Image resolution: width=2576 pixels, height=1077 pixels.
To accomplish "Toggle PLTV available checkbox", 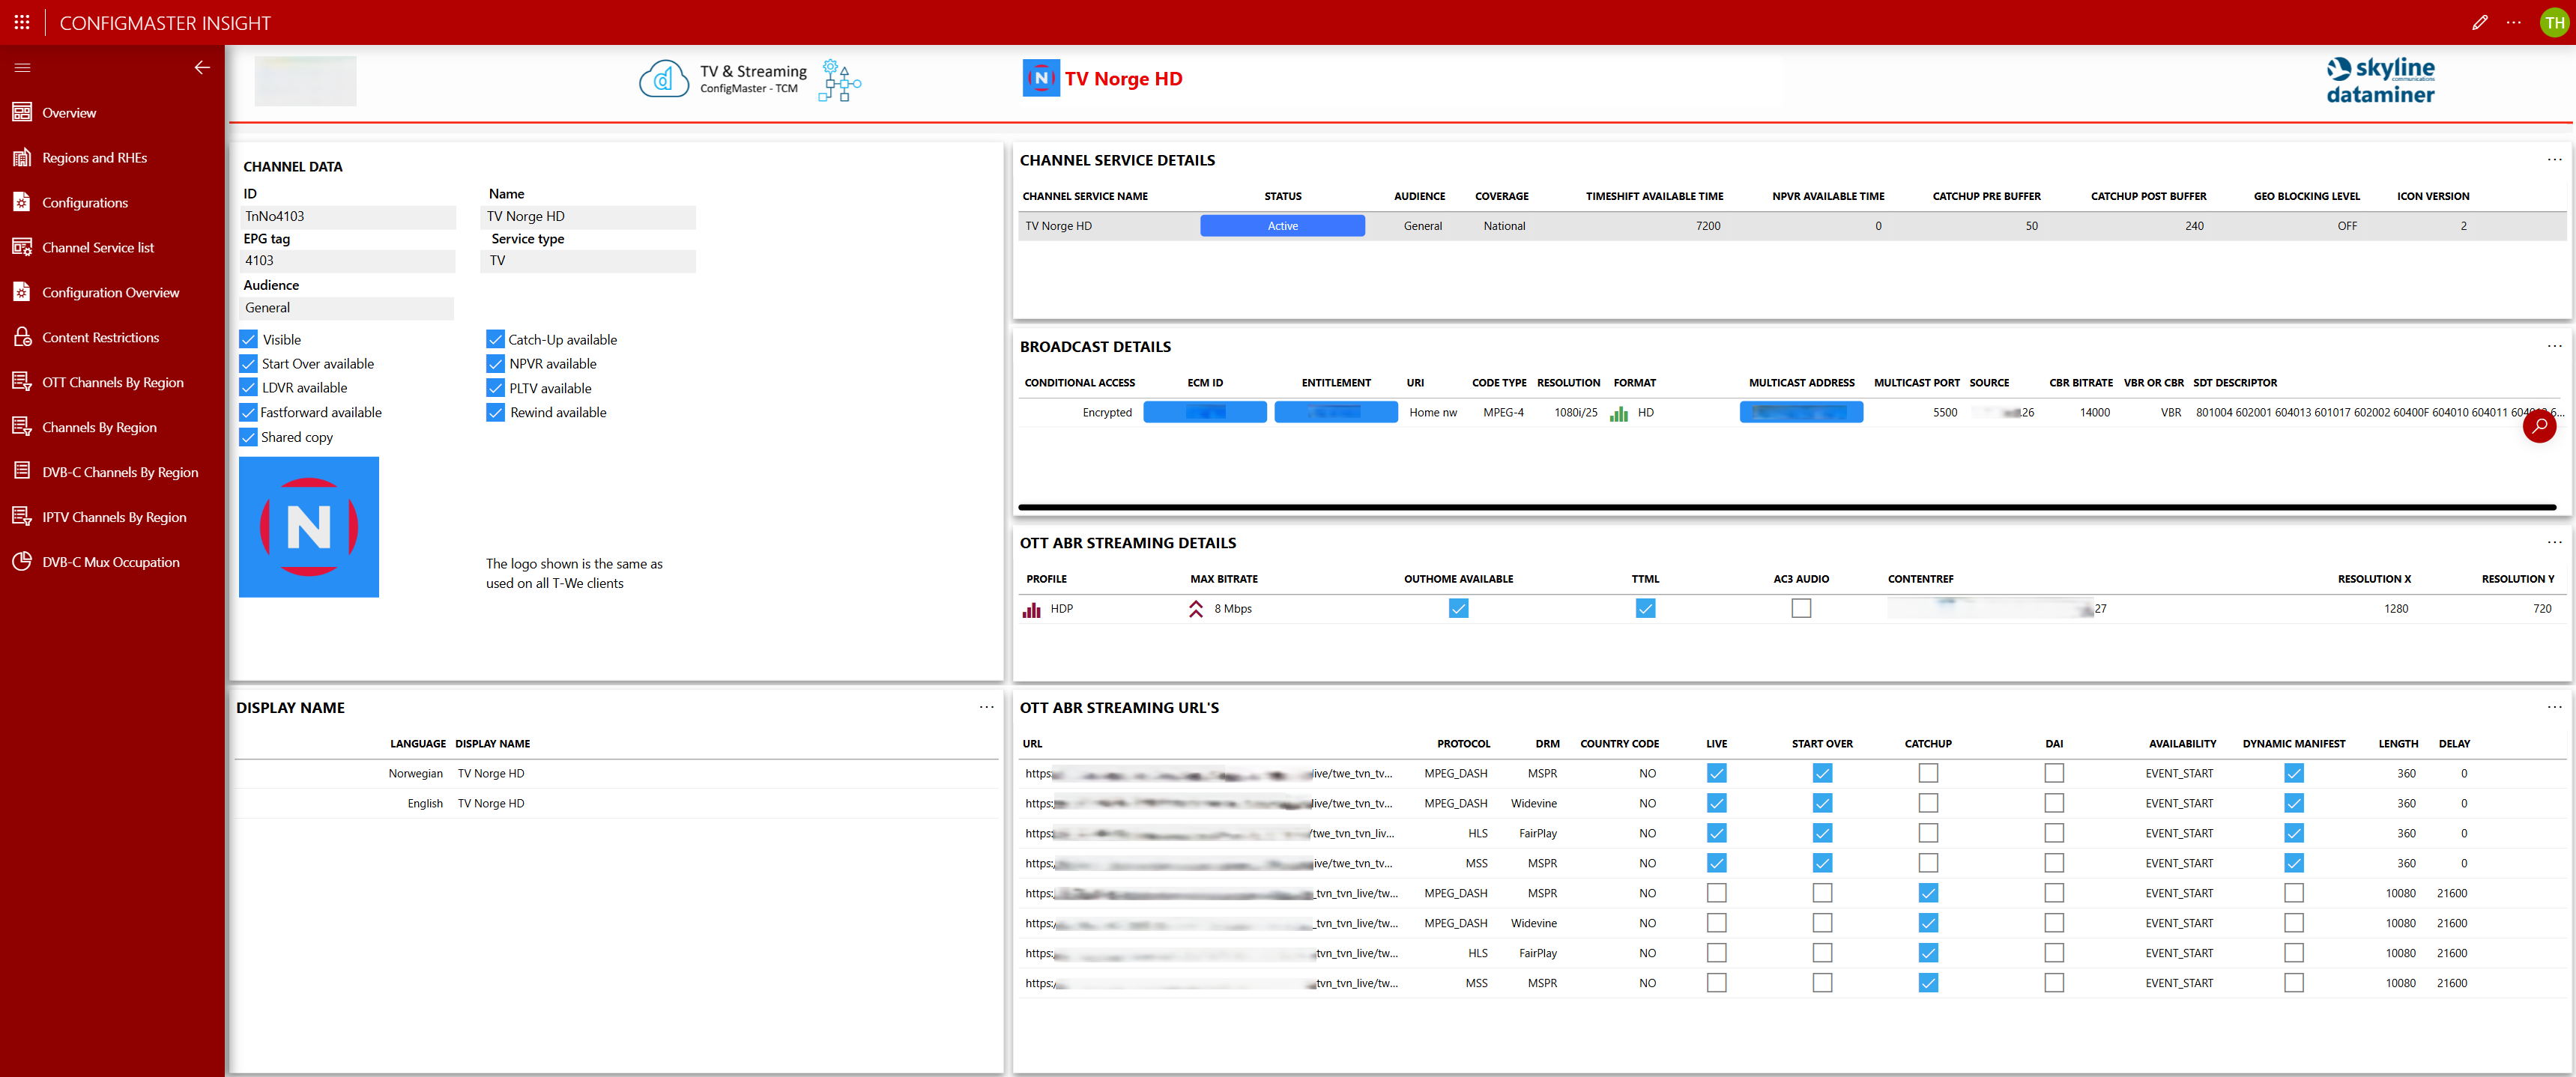I will [x=496, y=388].
